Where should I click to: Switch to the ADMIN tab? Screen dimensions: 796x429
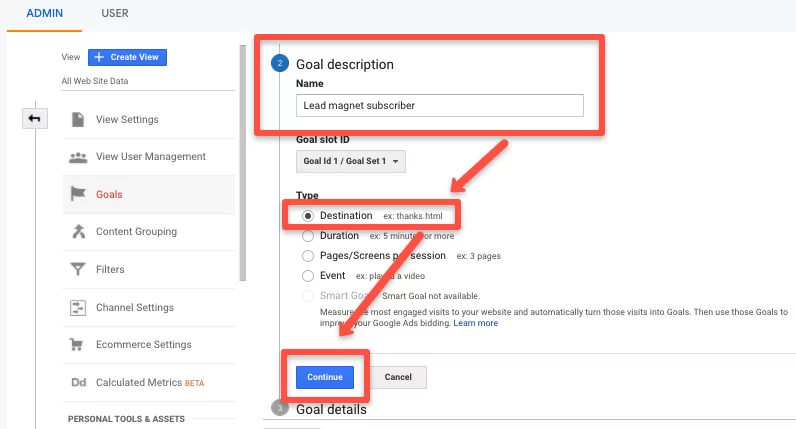tap(45, 13)
